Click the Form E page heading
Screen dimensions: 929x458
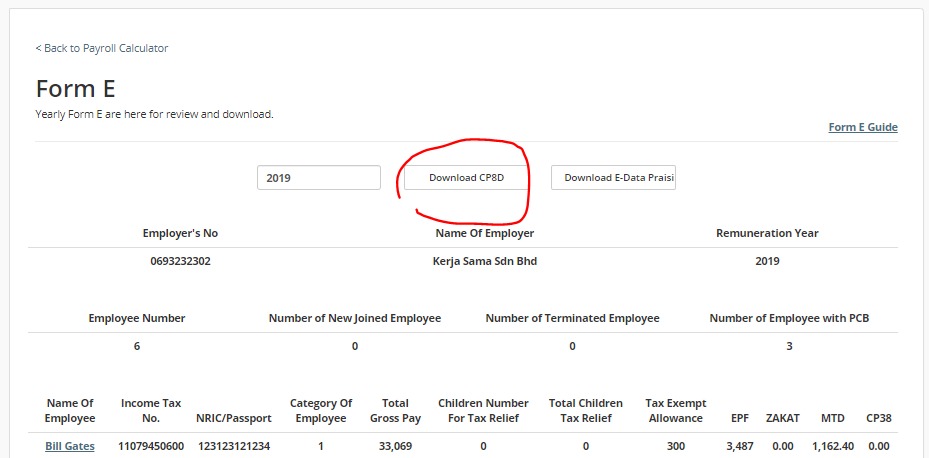(x=75, y=88)
